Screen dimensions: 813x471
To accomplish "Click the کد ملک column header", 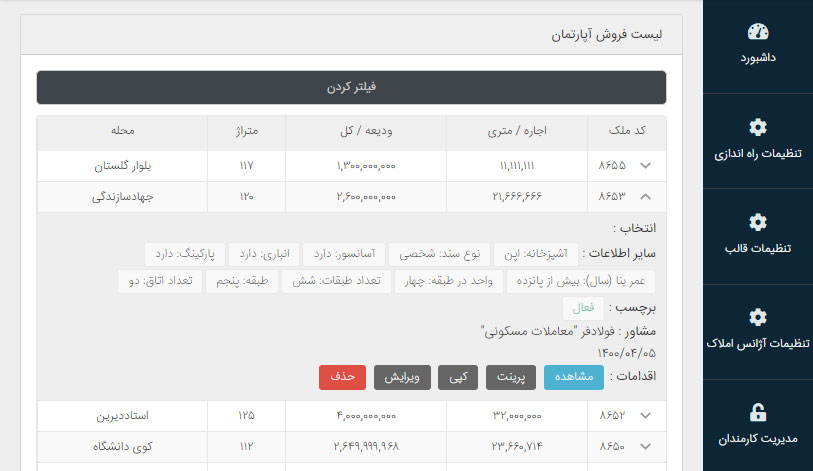I will click(x=627, y=131).
